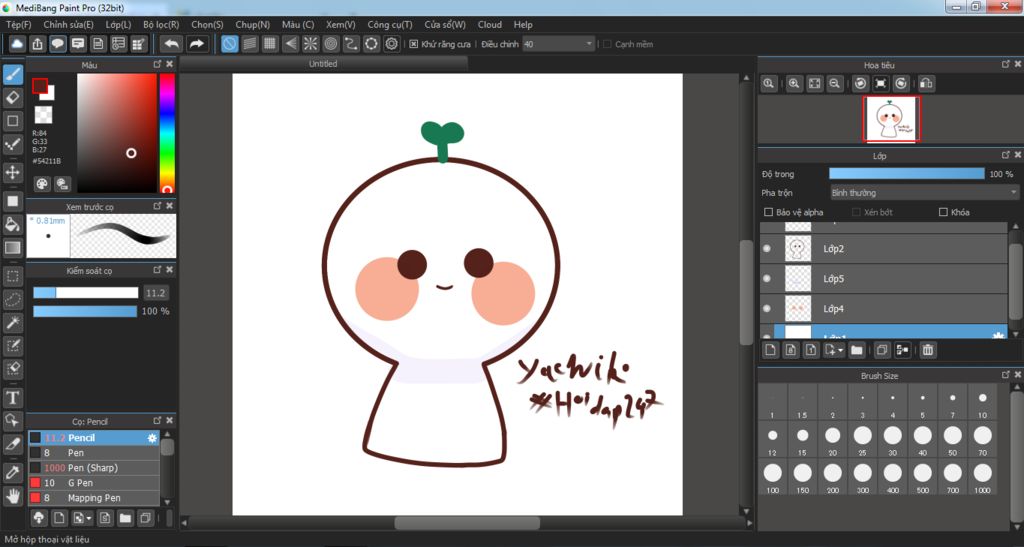1024x547 pixels.
Task: Select the Pen (Sharp) brush
Action: click(x=93, y=467)
